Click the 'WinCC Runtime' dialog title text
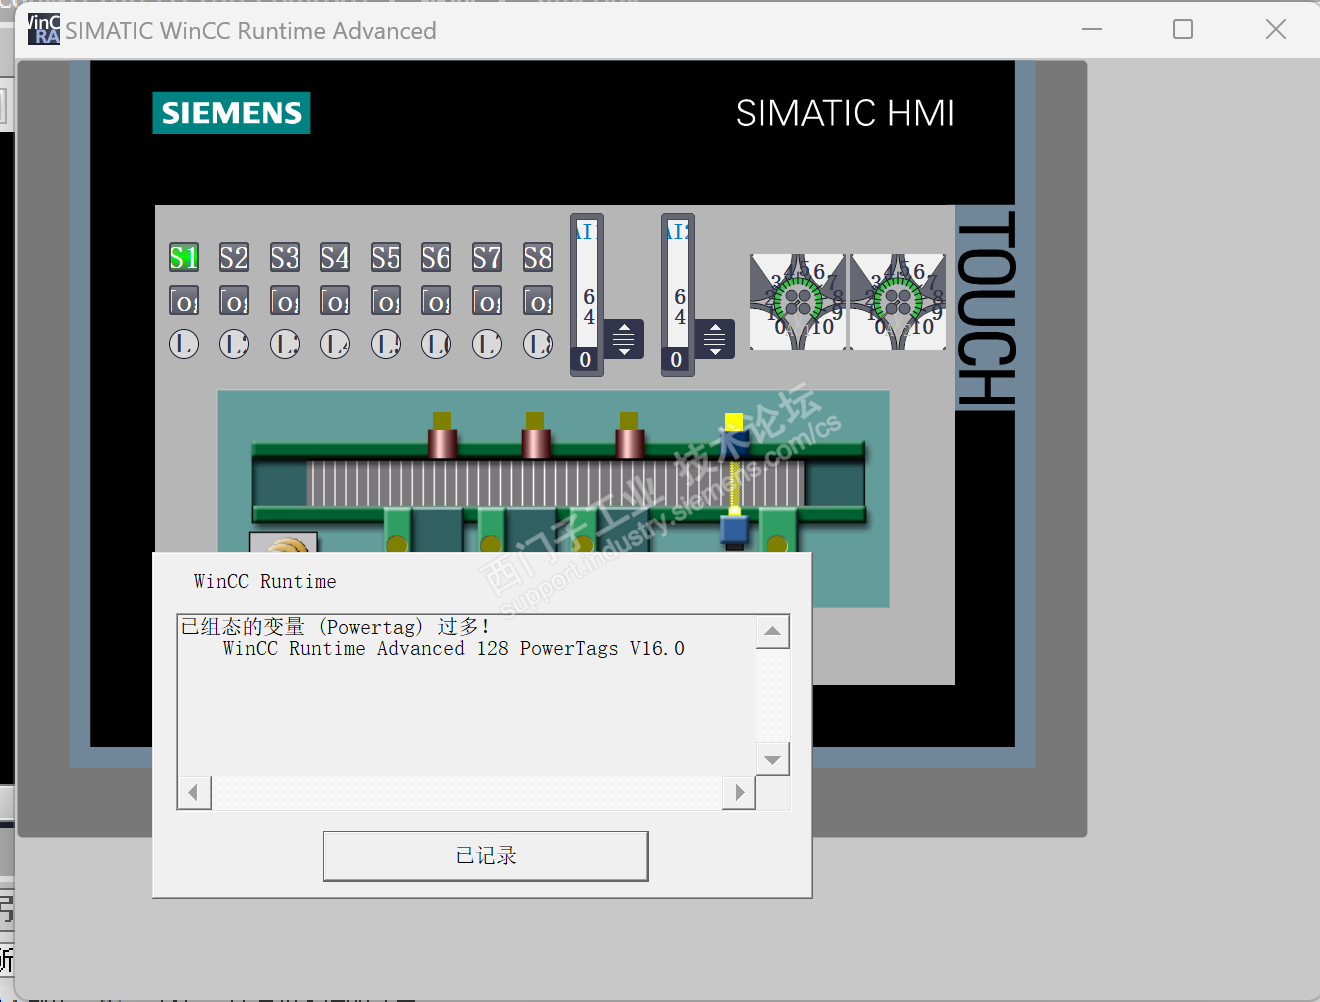Image resolution: width=1320 pixels, height=1002 pixels. 265,582
